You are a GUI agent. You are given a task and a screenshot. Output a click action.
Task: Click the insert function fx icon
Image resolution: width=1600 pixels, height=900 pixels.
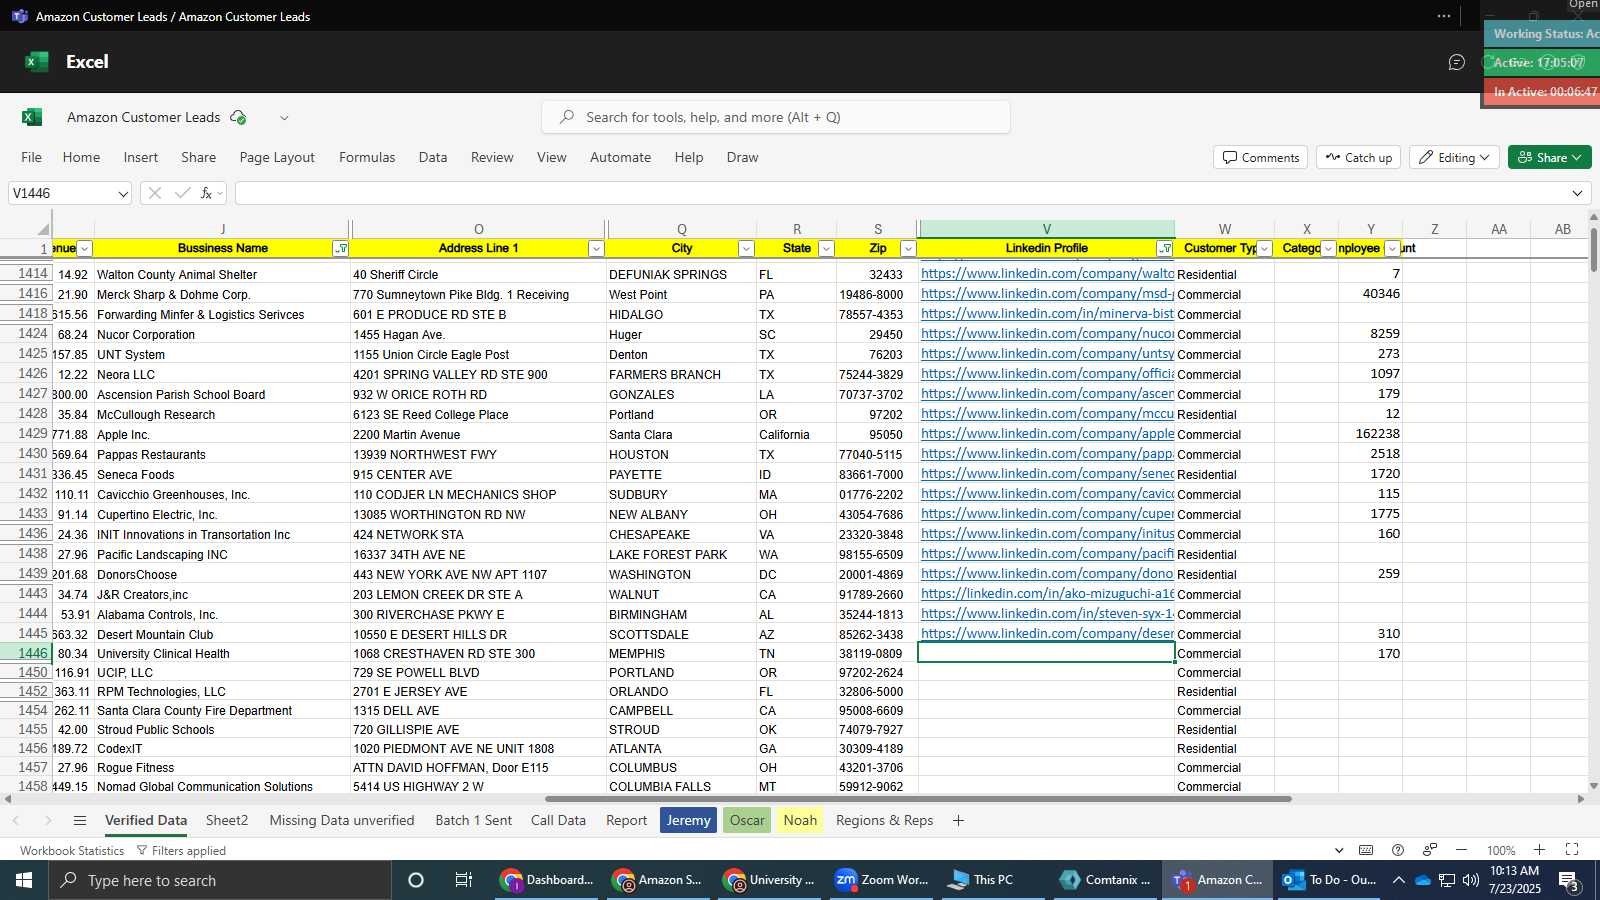coord(206,193)
